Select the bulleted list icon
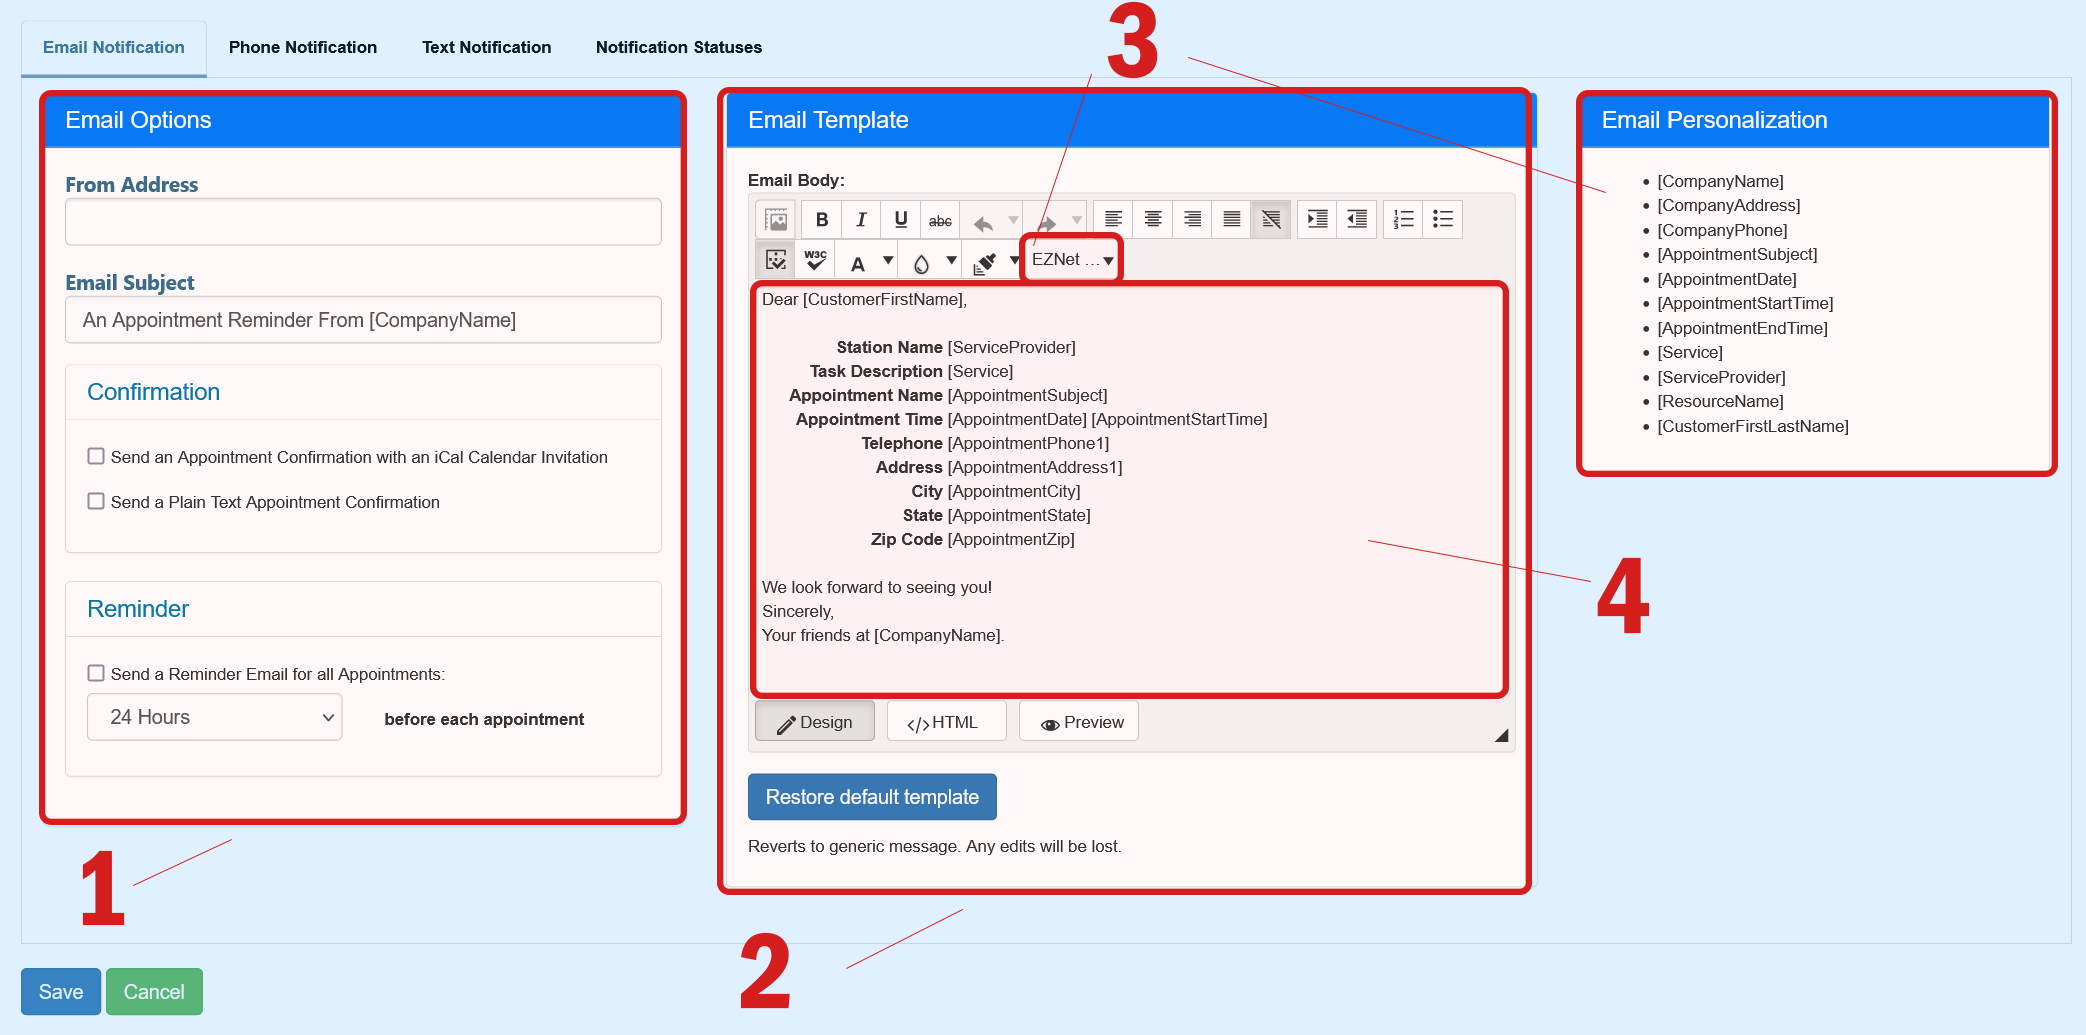The width and height of the screenshot is (2086, 1035). click(x=1442, y=219)
